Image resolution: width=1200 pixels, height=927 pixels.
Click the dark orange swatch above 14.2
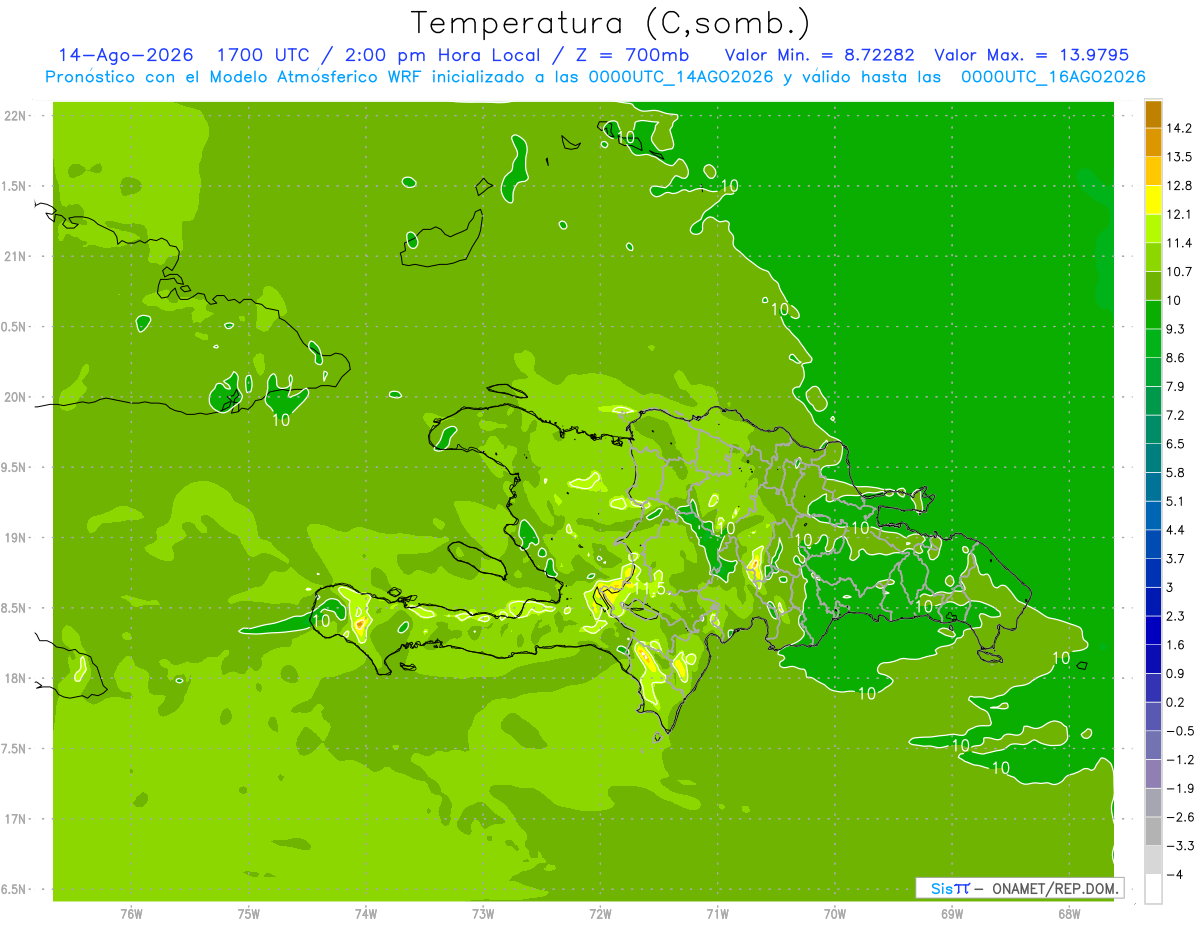point(1153,114)
